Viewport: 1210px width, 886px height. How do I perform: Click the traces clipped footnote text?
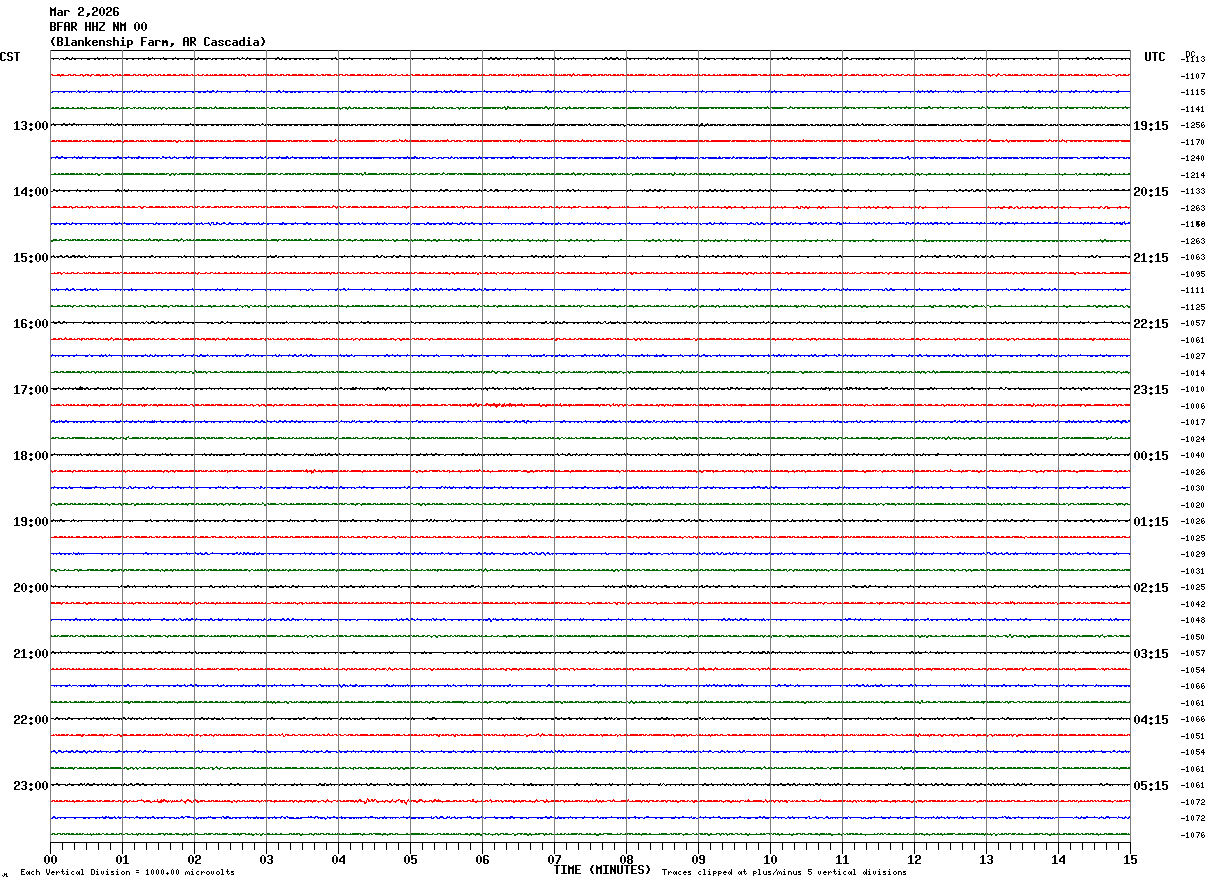(784, 873)
